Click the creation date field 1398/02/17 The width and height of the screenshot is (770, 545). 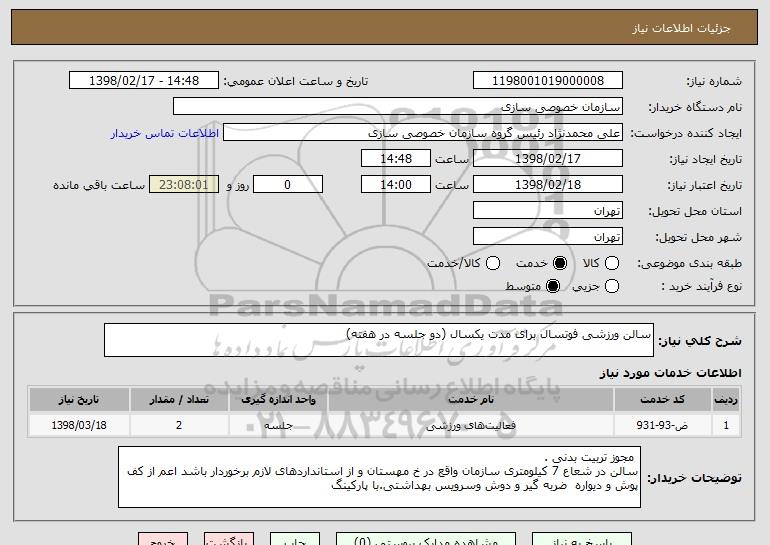(548, 159)
